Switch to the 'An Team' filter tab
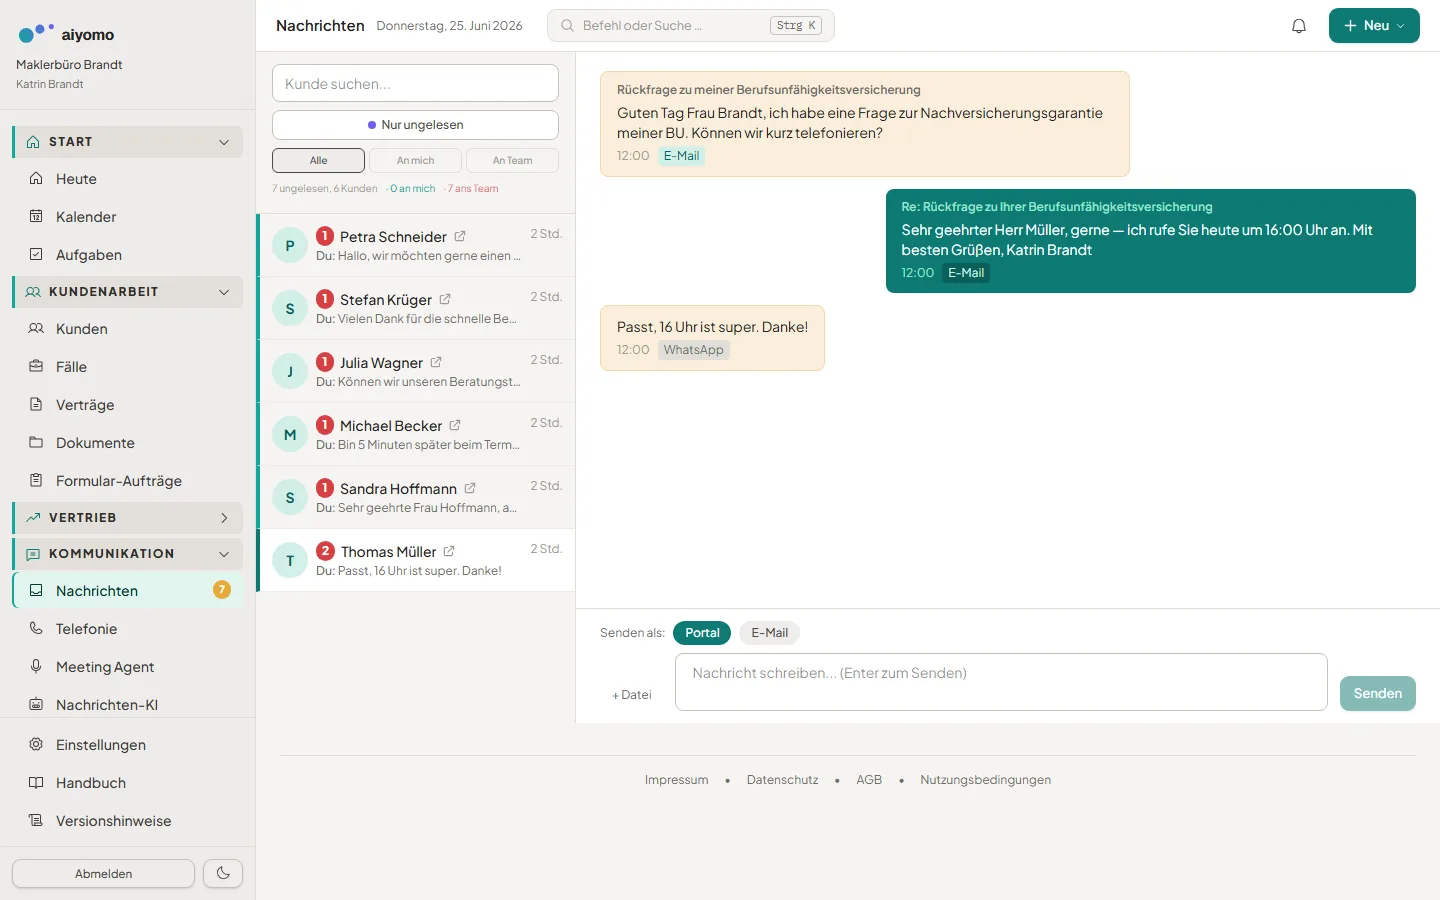 coord(512,160)
